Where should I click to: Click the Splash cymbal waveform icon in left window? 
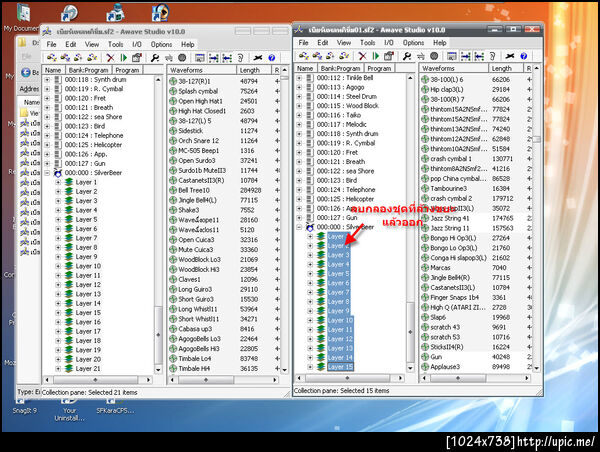173,91
